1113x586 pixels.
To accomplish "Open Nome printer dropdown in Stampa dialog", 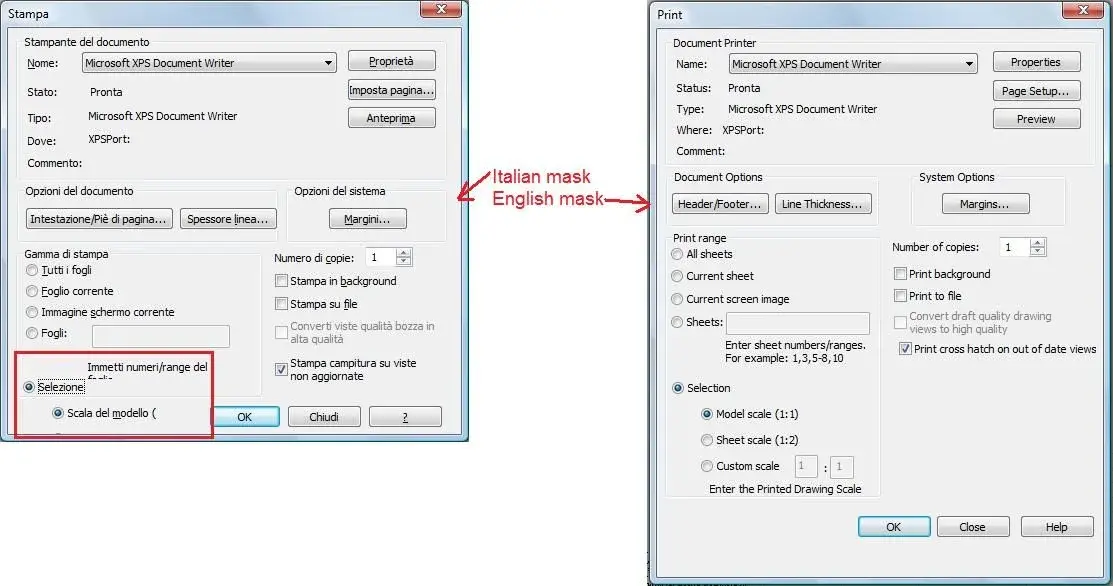I will coord(209,62).
